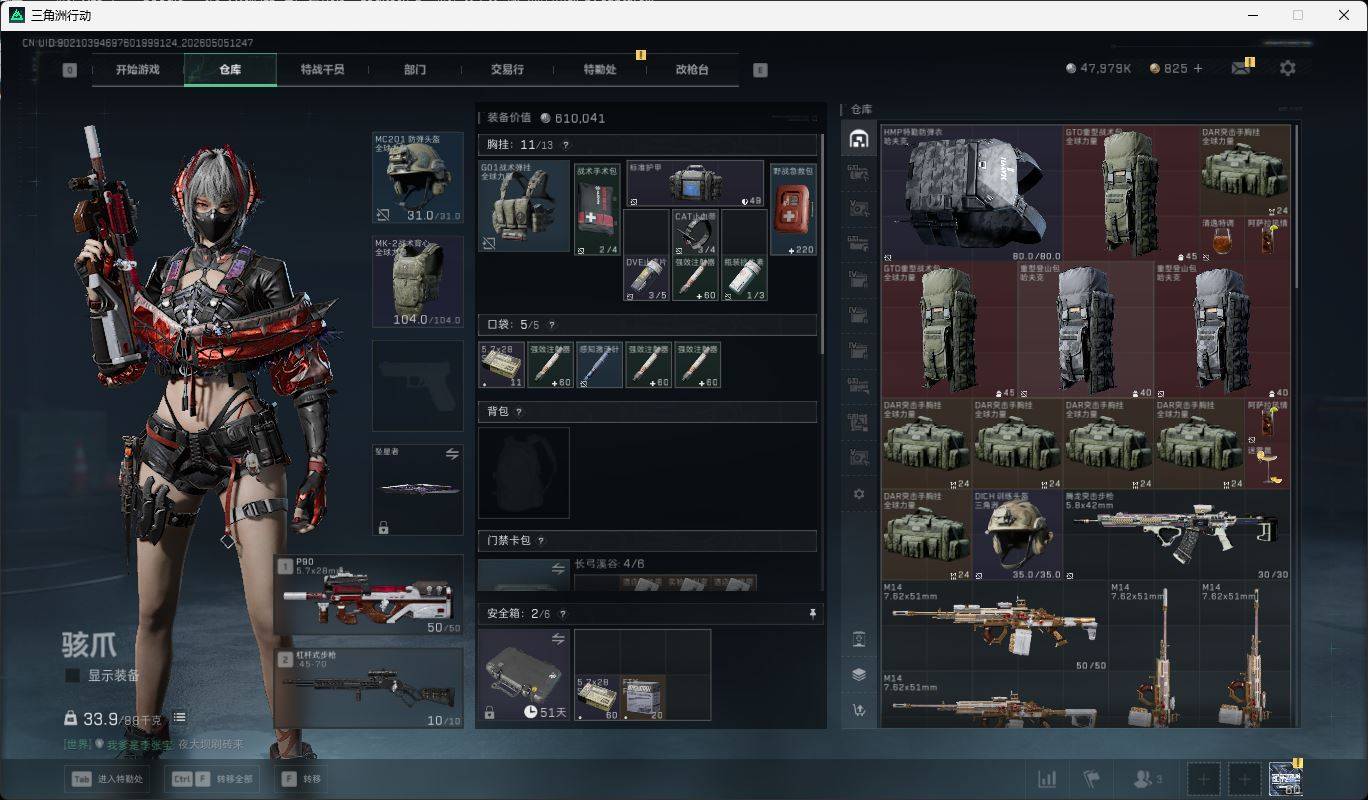The image size is (1368, 800).
Task: Click the E key next tab button
Action: click(760, 70)
